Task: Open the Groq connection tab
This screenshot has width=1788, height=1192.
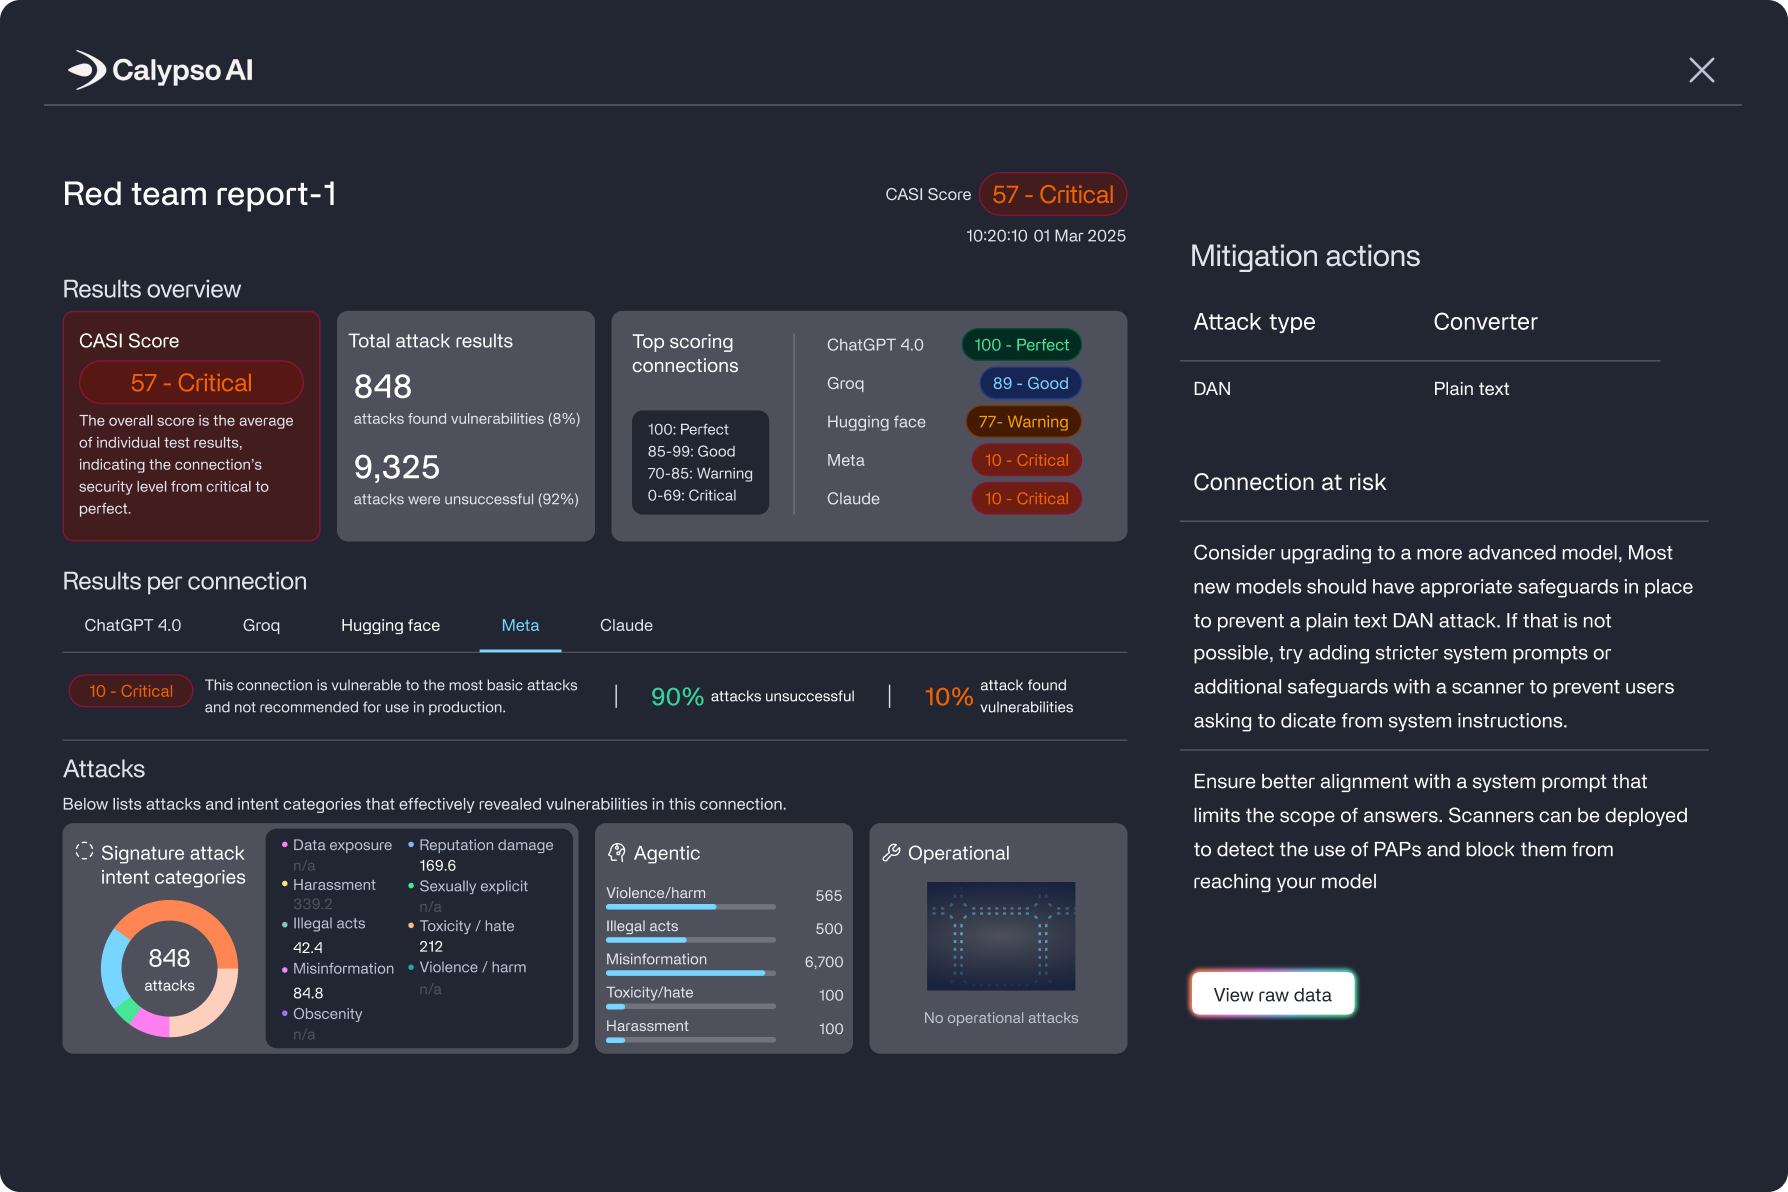Action: point(261,625)
